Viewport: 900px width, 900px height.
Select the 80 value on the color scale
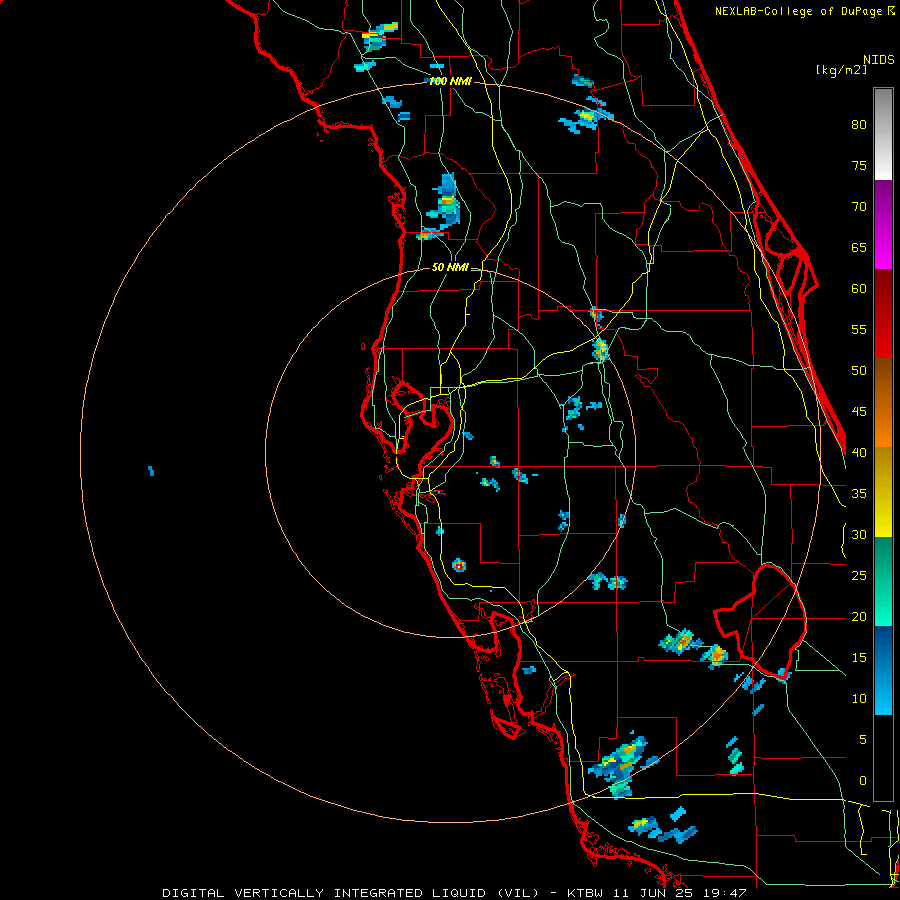click(x=859, y=125)
